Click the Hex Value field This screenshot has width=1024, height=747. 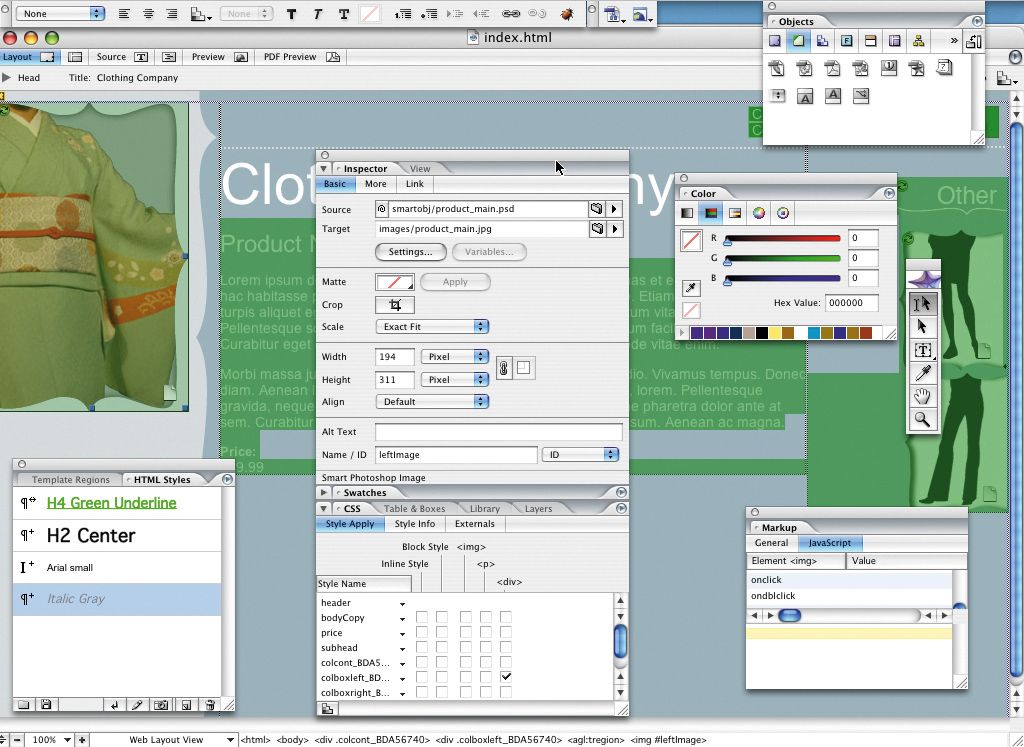click(x=852, y=303)
